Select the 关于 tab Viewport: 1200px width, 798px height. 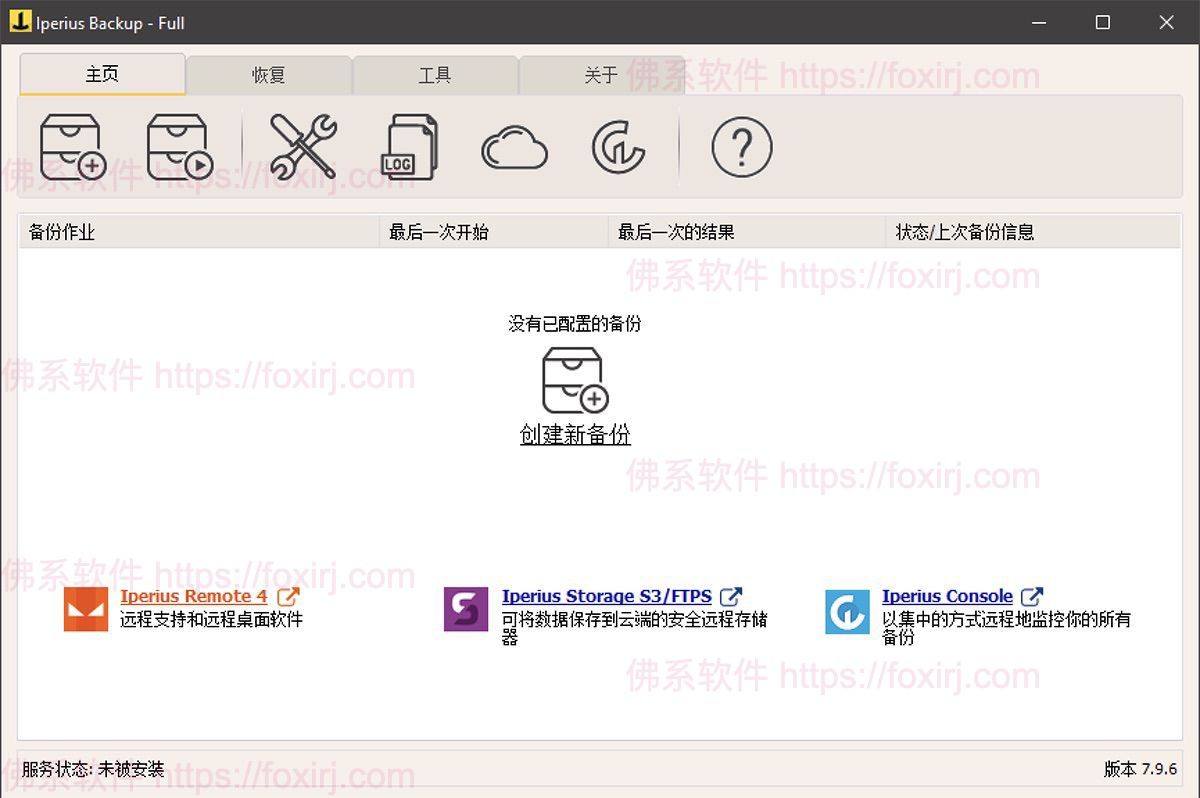[603, 74]
